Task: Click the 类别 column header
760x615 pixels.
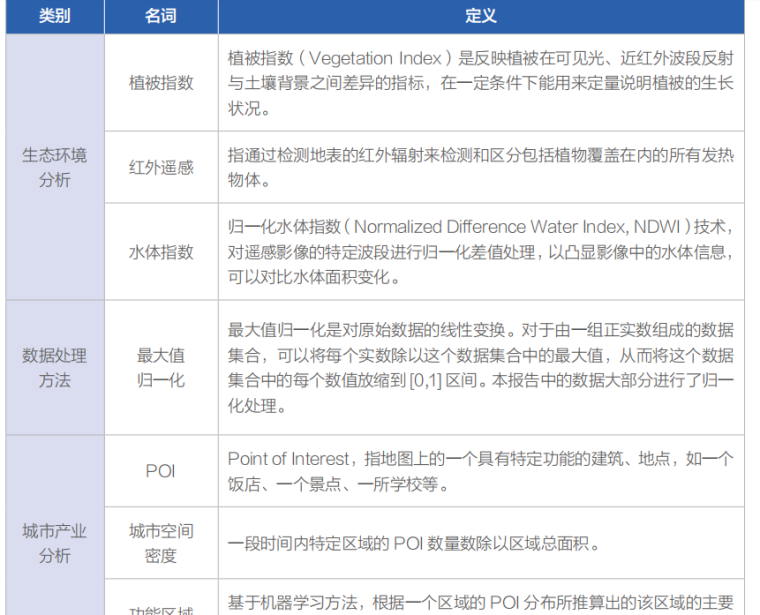Action: click(x=54, y=17)
